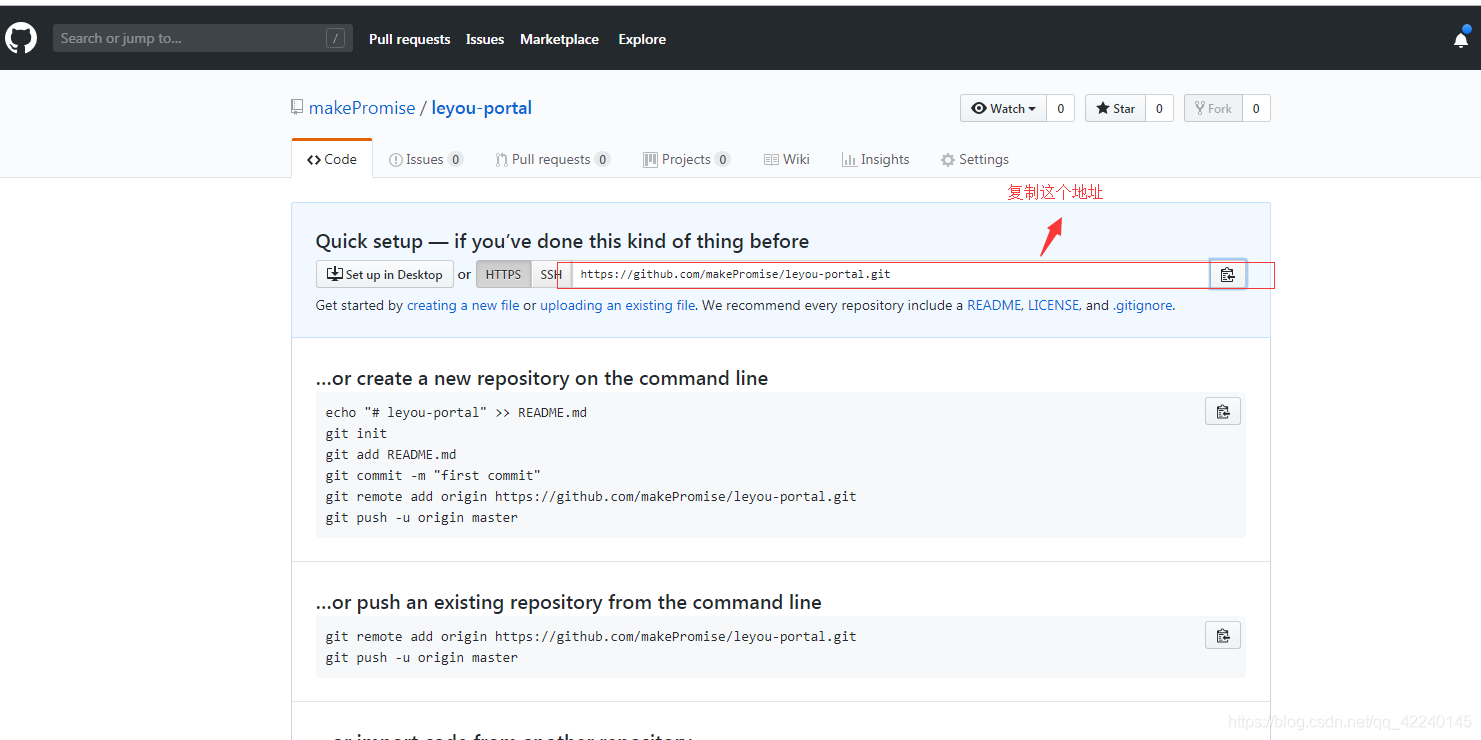Switch to the Settings tab

pos(975,159)
